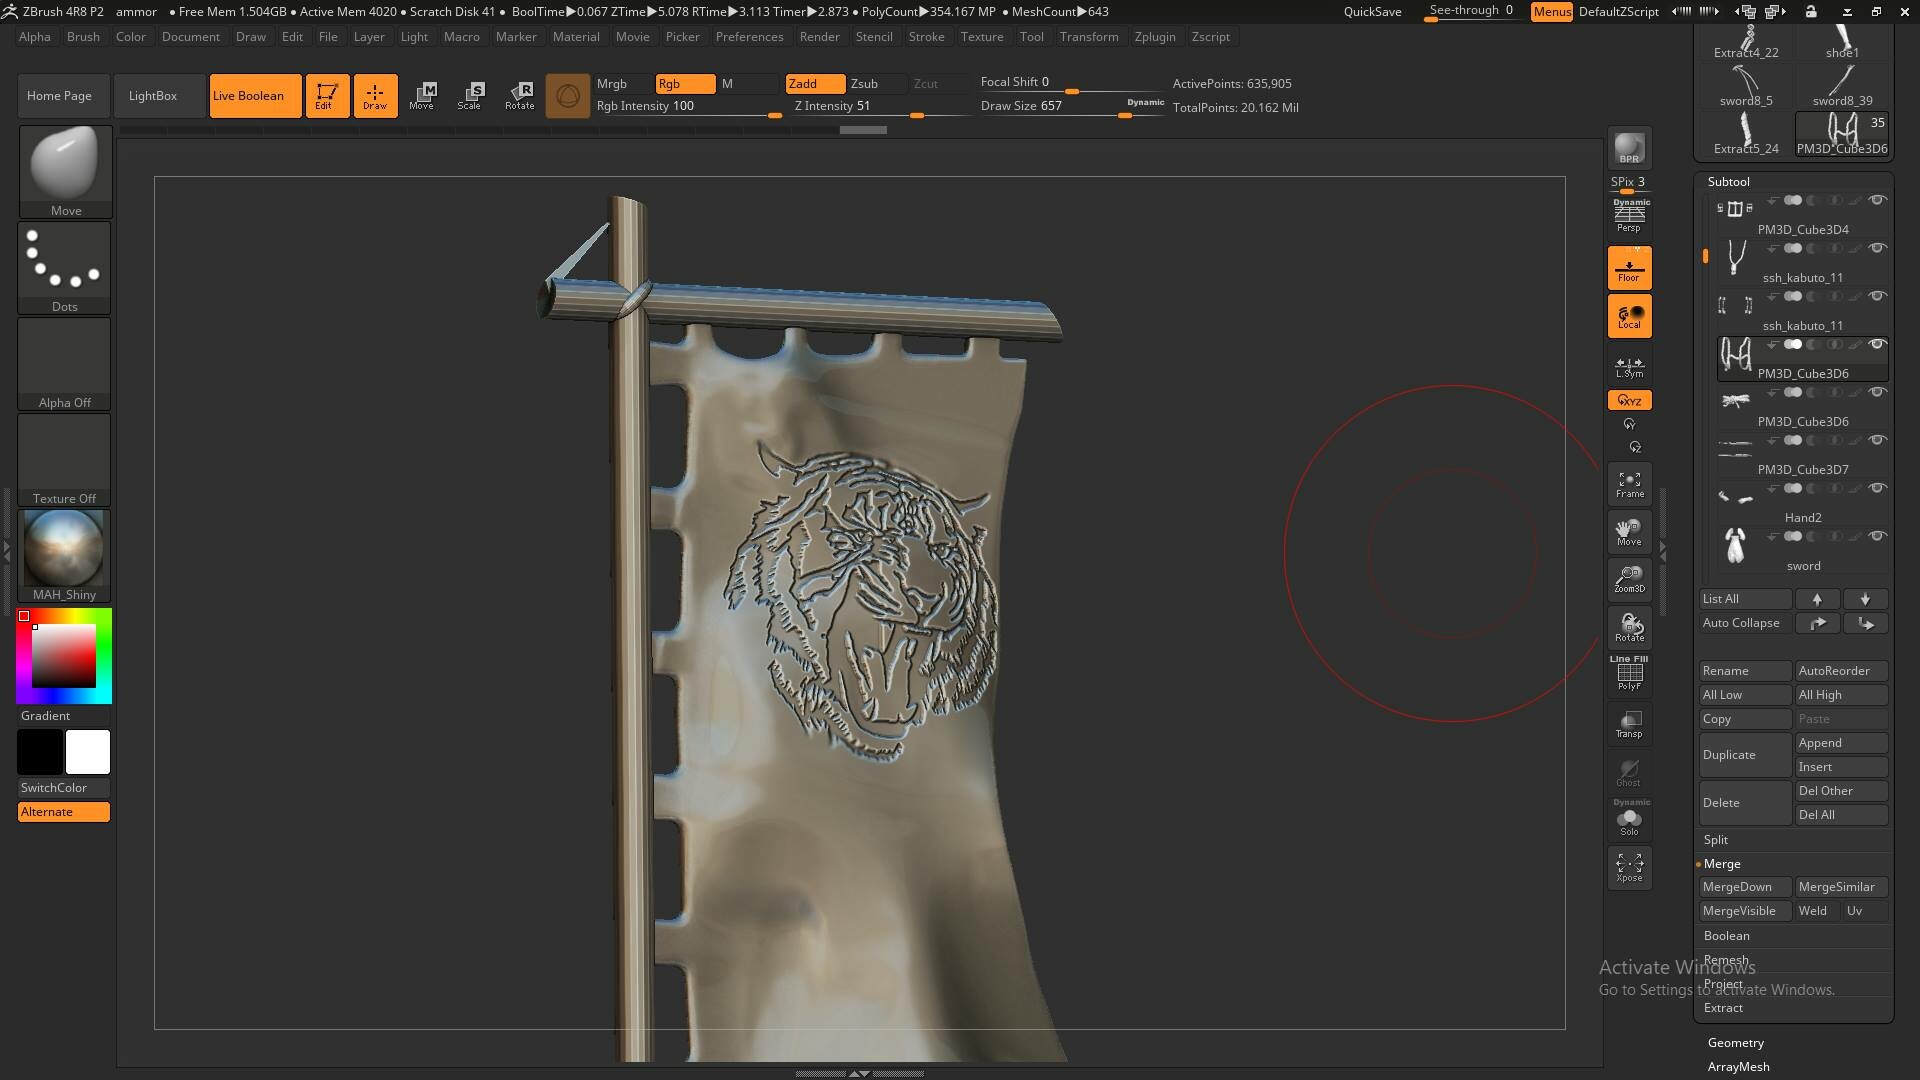Enable Zsub sculpting mode

click(x=864, y=84)
